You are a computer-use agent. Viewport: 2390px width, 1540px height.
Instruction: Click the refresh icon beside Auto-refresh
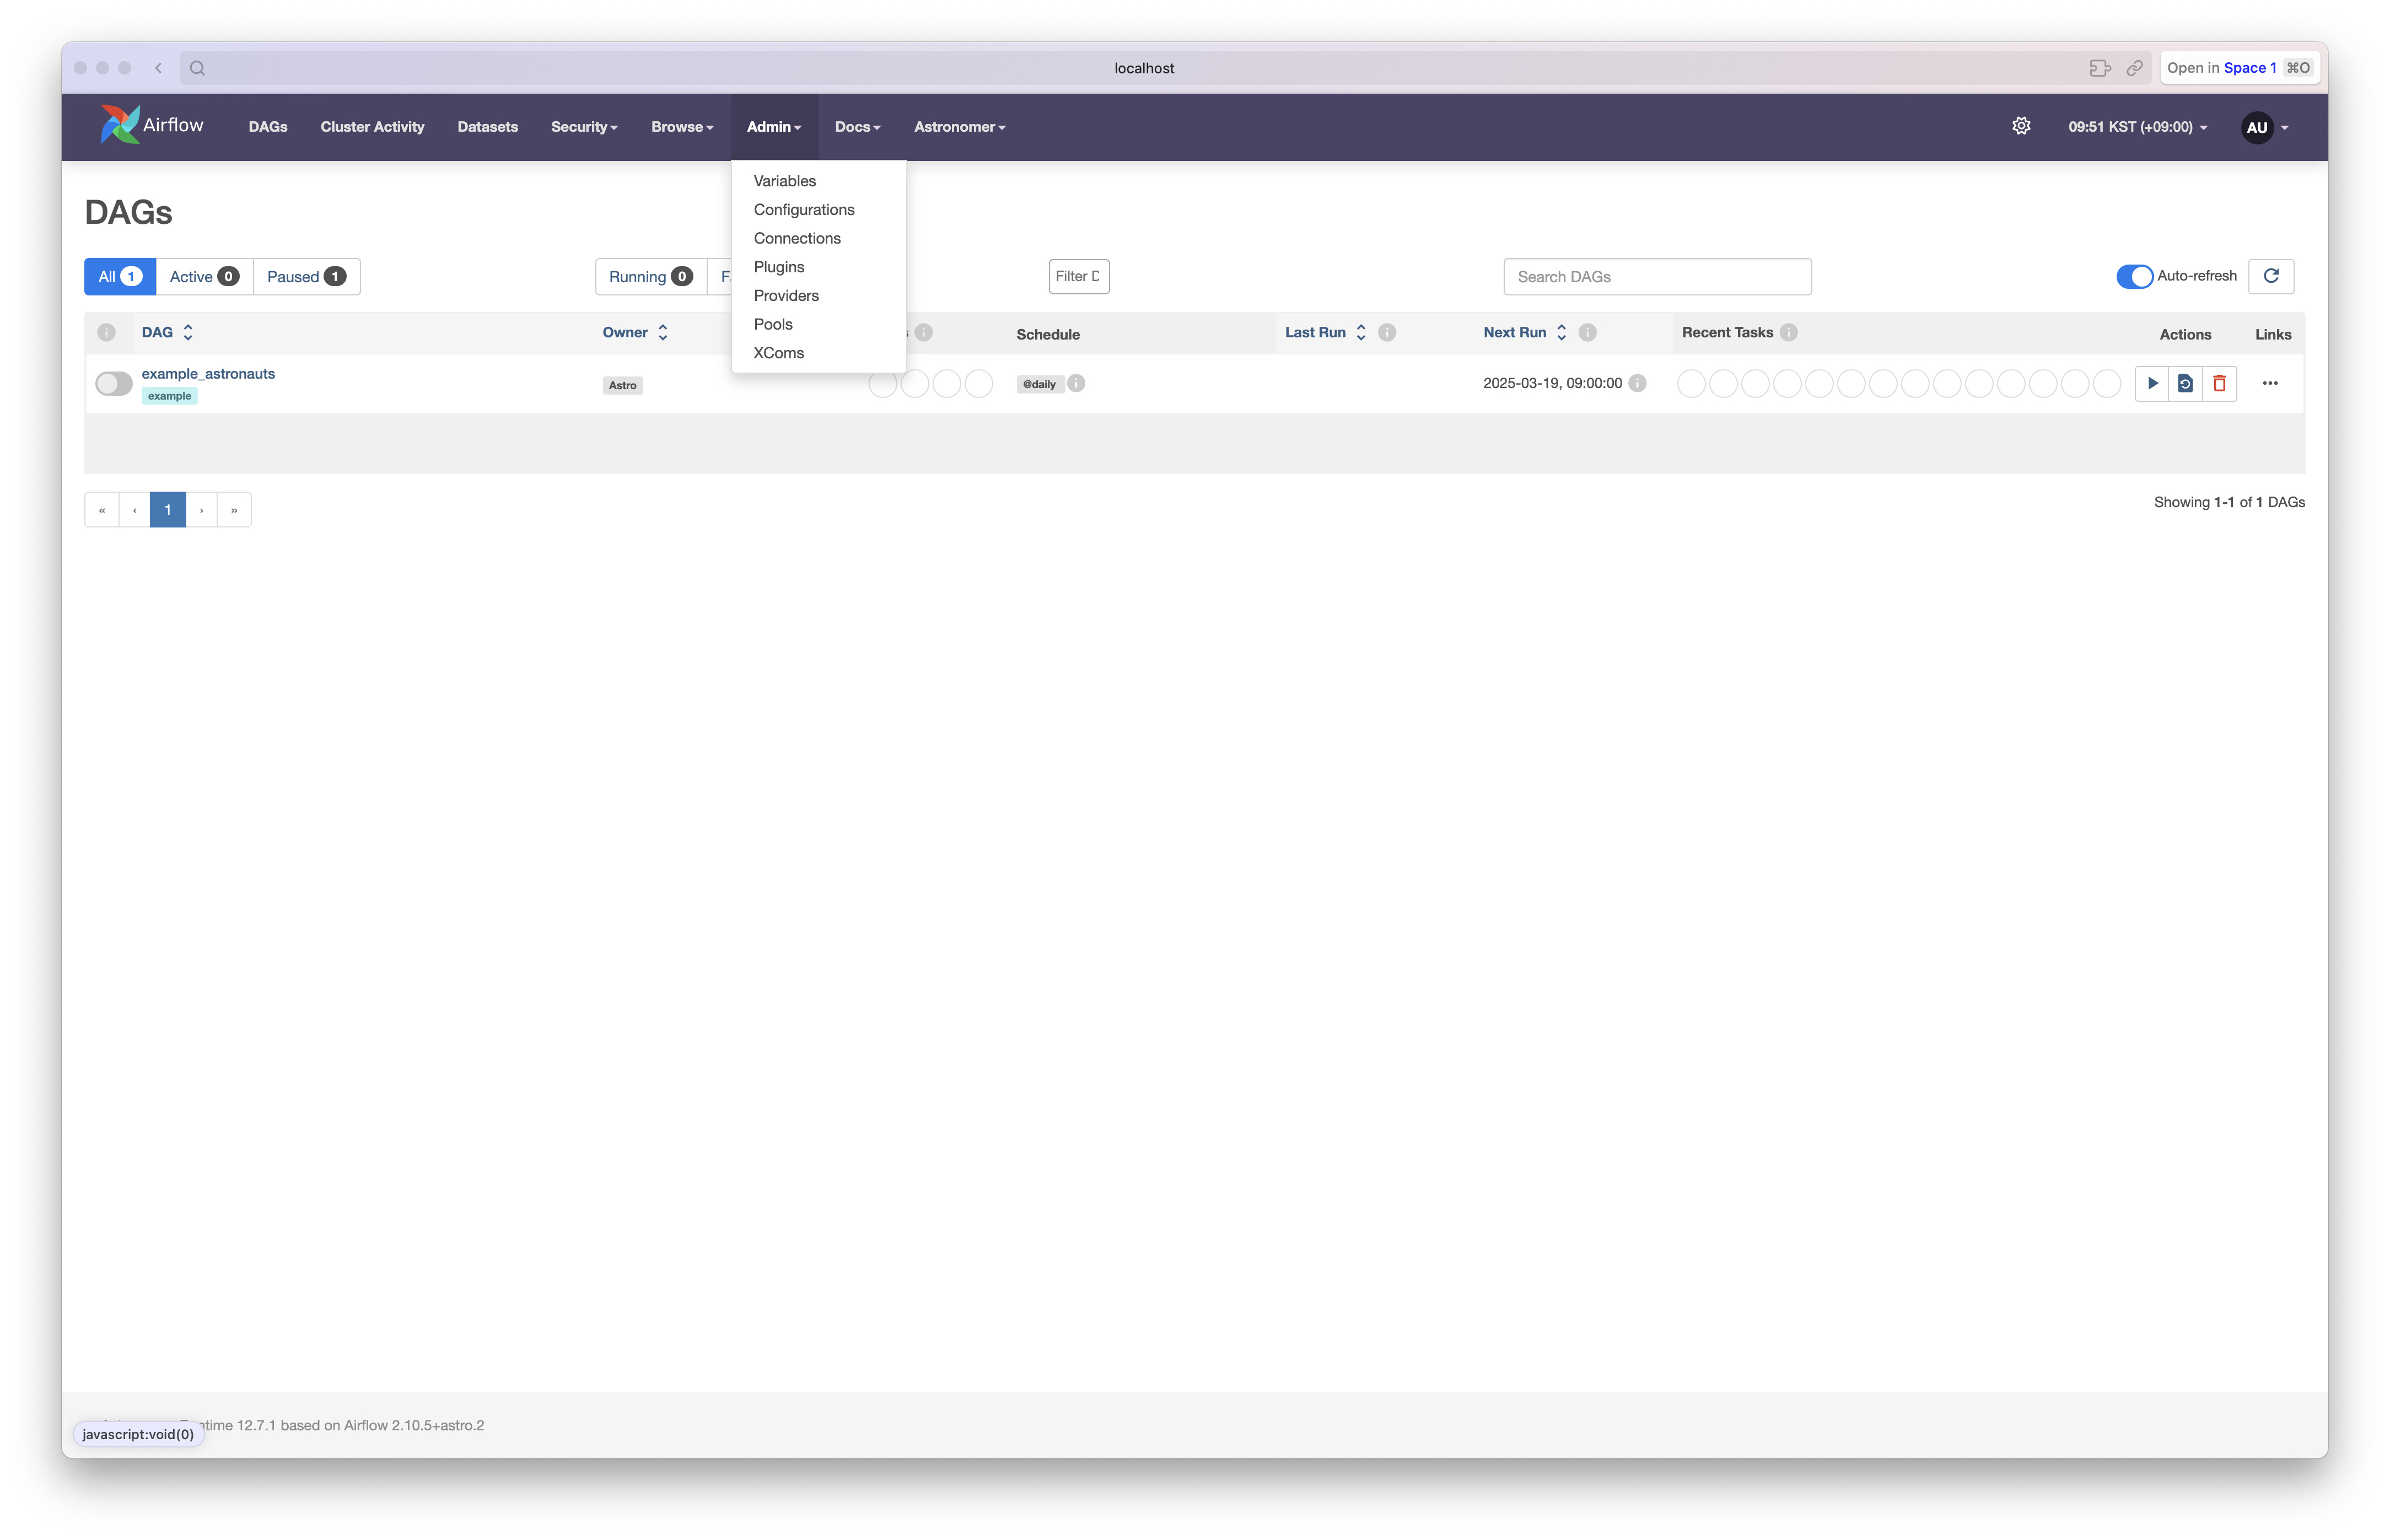tap(2270, 276)
